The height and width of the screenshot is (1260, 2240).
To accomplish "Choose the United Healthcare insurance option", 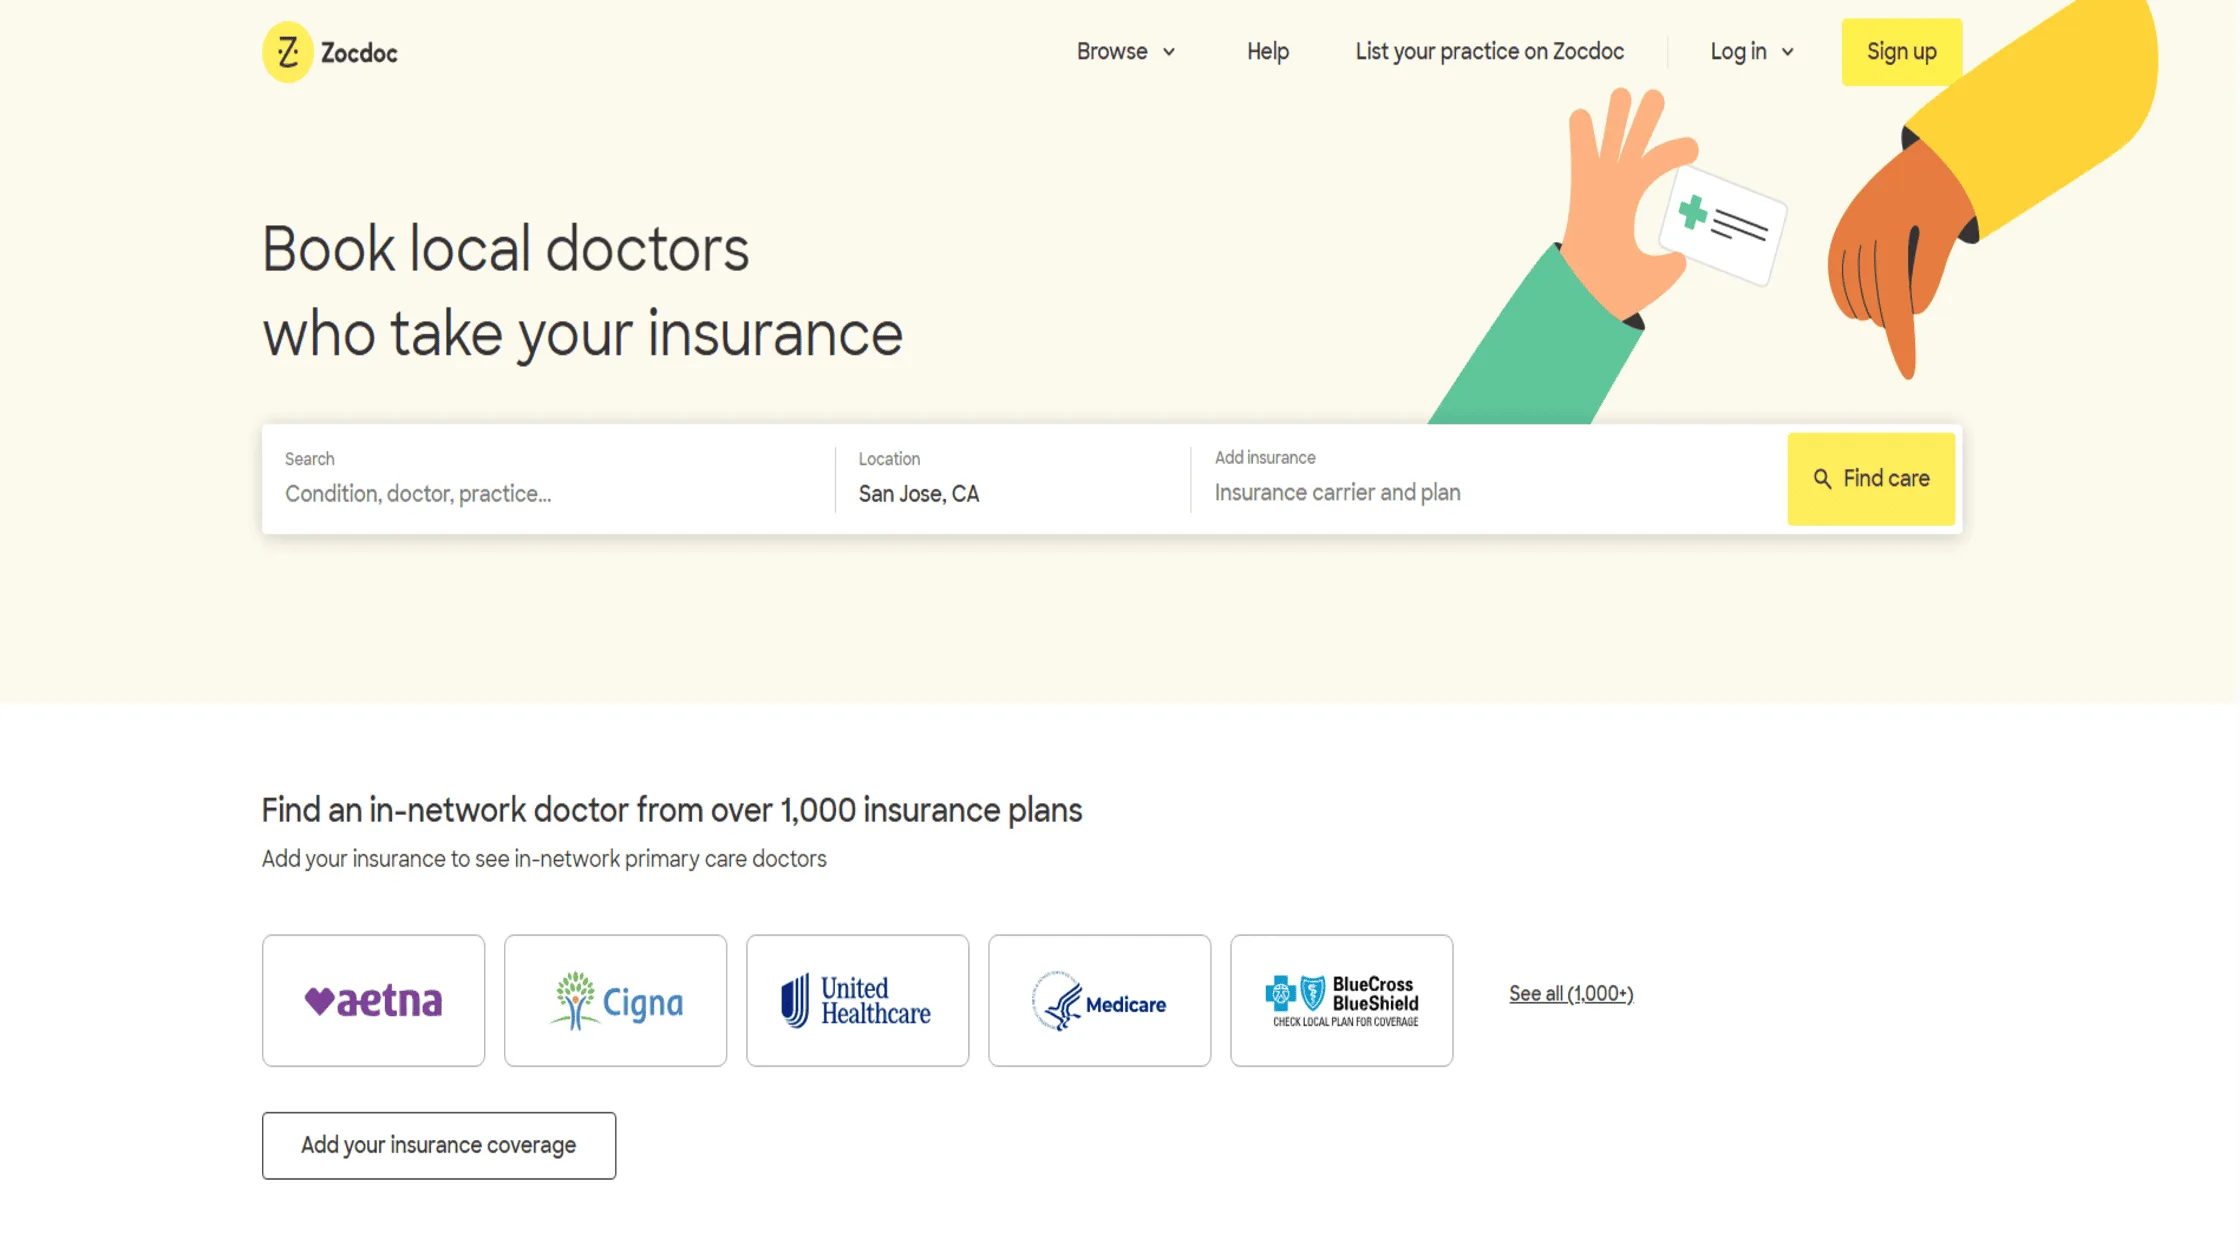I will coord(857,1000).
